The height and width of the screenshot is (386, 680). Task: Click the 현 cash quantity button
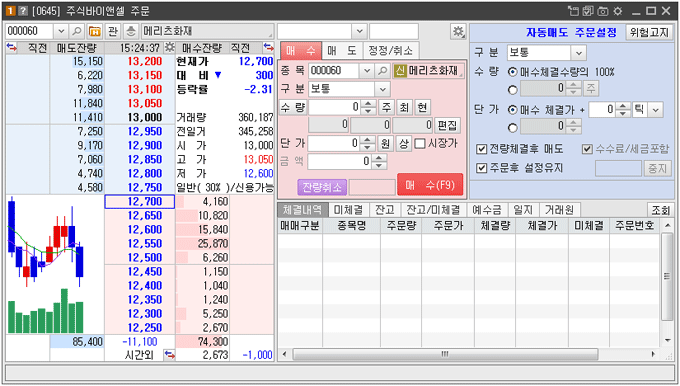pos(422,107)
